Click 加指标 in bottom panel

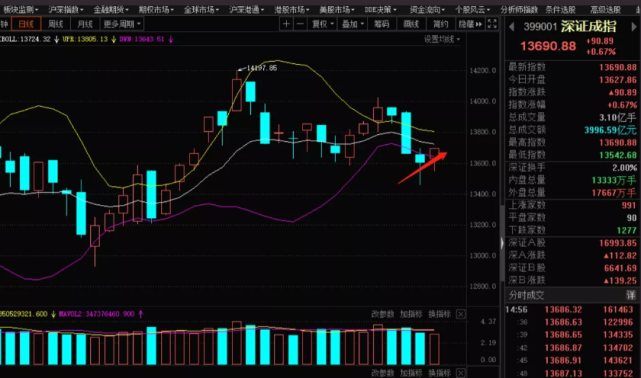(411, 373)
